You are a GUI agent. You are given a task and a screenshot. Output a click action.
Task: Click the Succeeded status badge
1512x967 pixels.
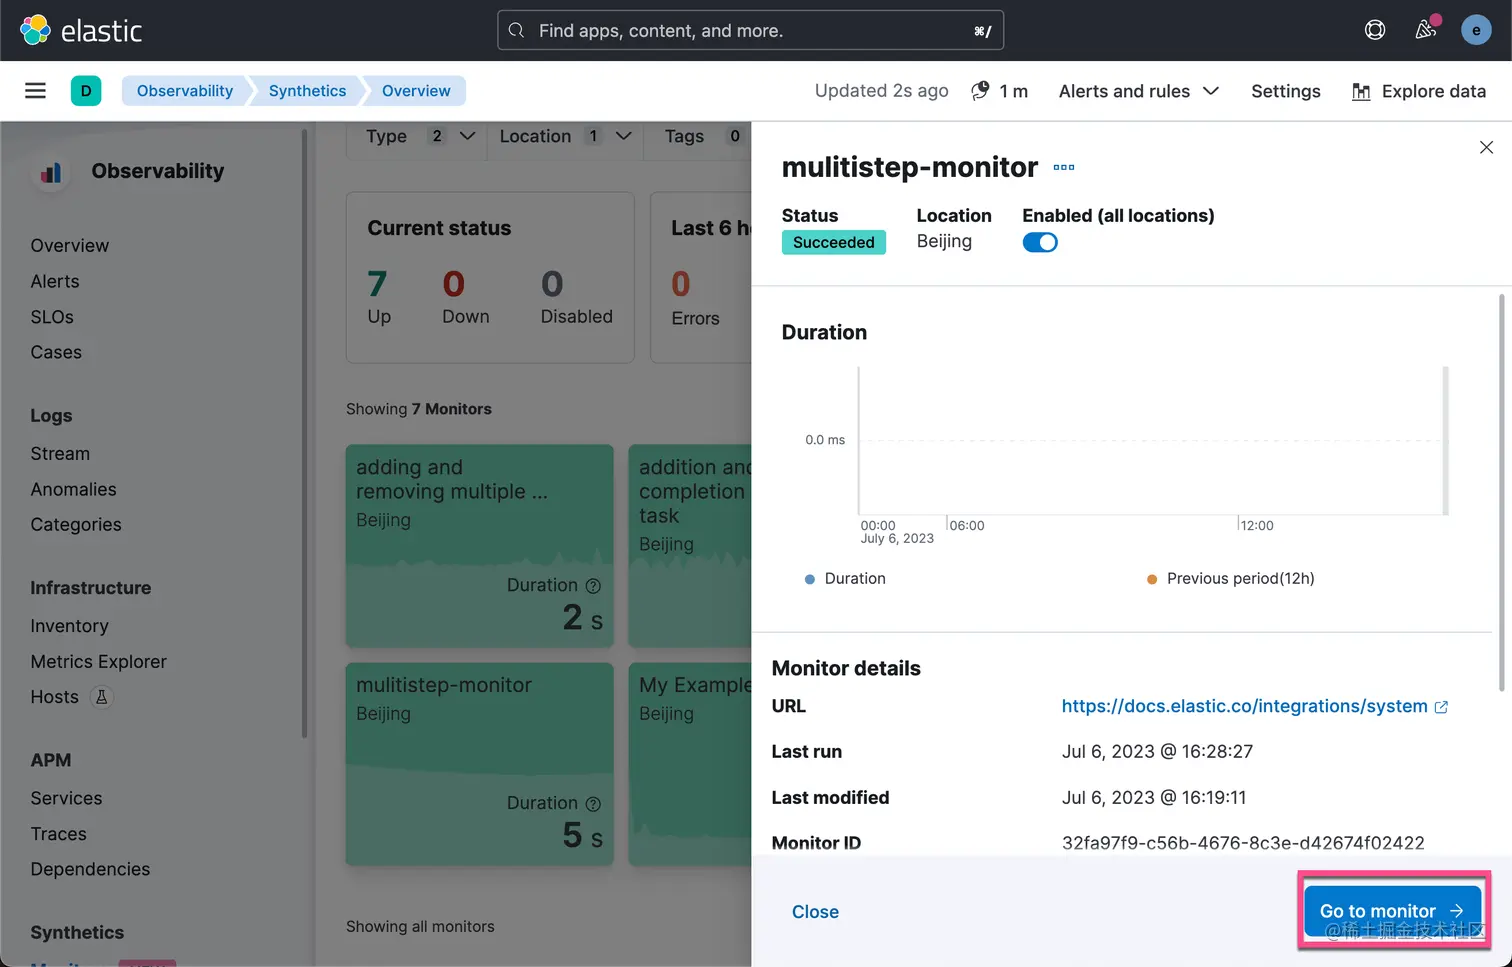tap(833, 242)
